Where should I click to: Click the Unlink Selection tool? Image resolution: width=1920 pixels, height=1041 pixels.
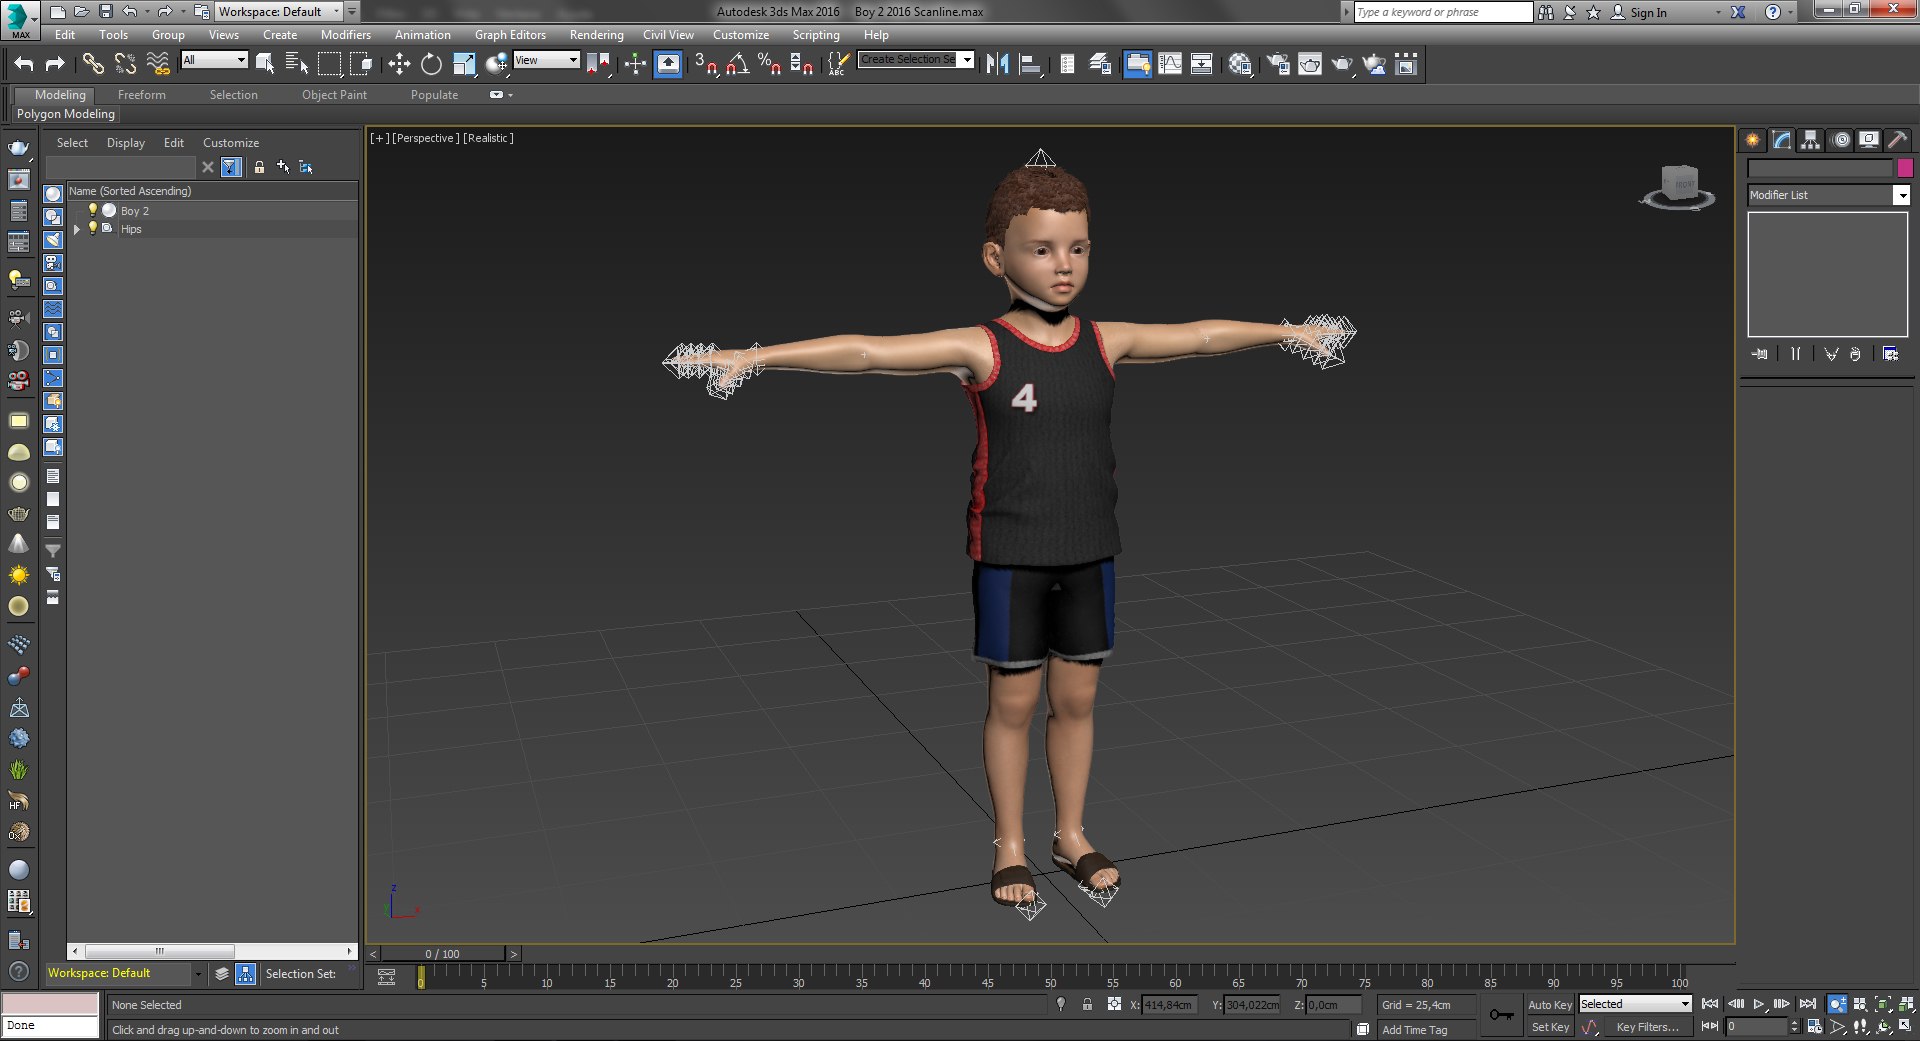[x=125, y=64]
